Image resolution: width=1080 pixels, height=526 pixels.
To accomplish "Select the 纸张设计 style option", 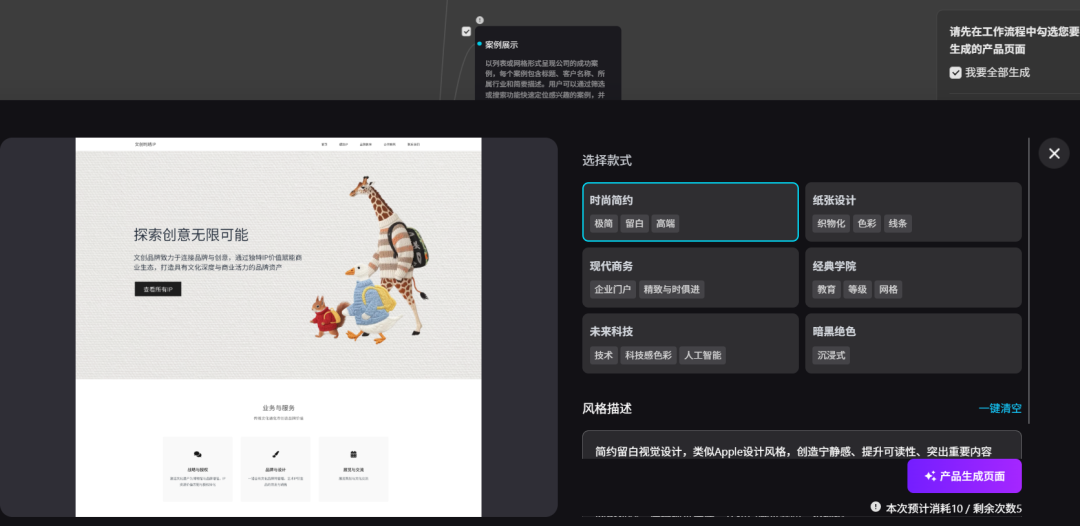I will (913, 212).
